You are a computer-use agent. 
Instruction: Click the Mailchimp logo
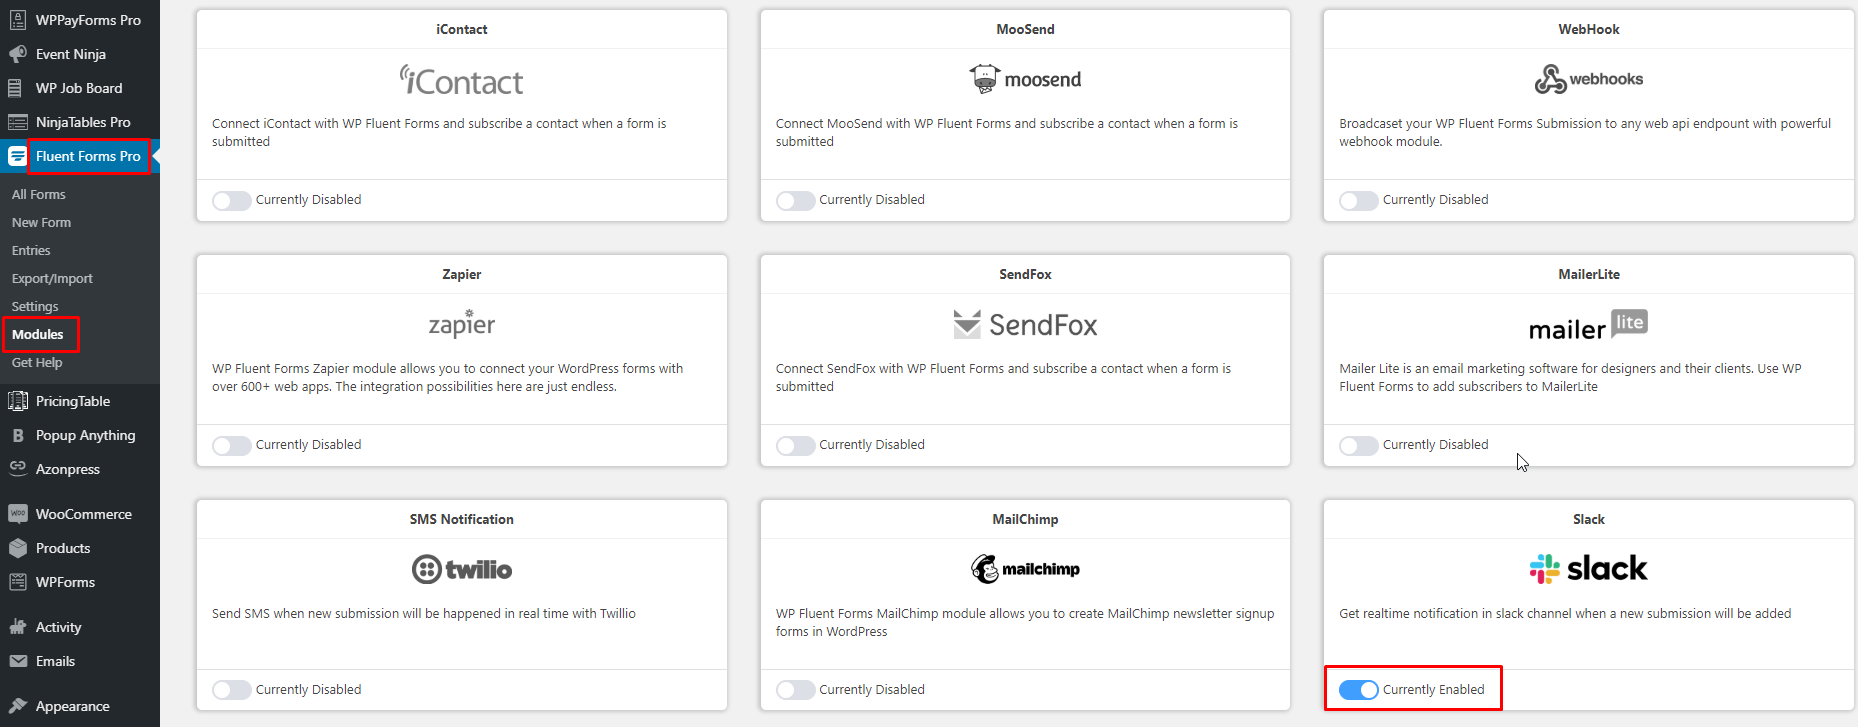(1025, 569)
